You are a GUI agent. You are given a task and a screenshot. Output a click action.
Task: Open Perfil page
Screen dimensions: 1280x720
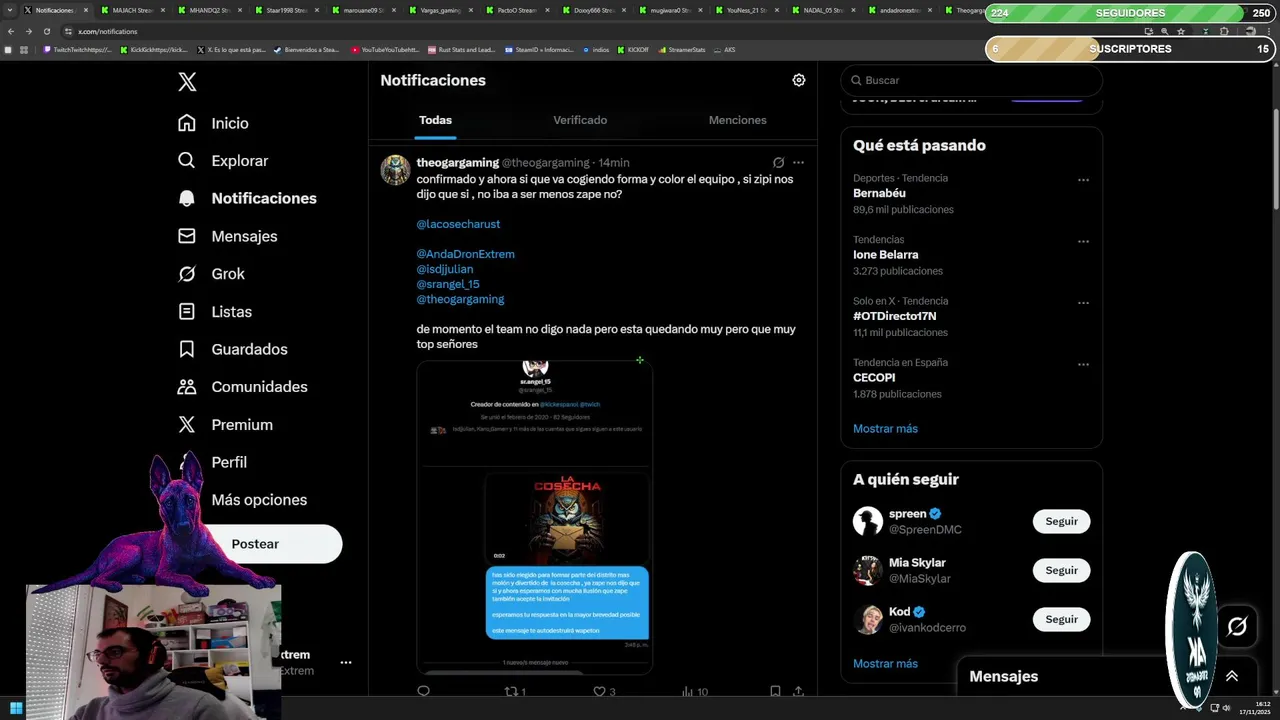point(229,462)
